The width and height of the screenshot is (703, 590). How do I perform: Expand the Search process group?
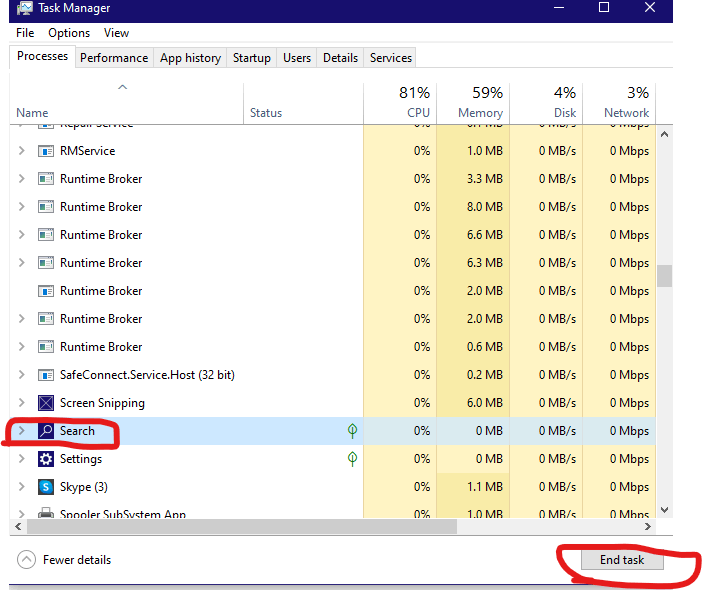[x=21, y=431]
